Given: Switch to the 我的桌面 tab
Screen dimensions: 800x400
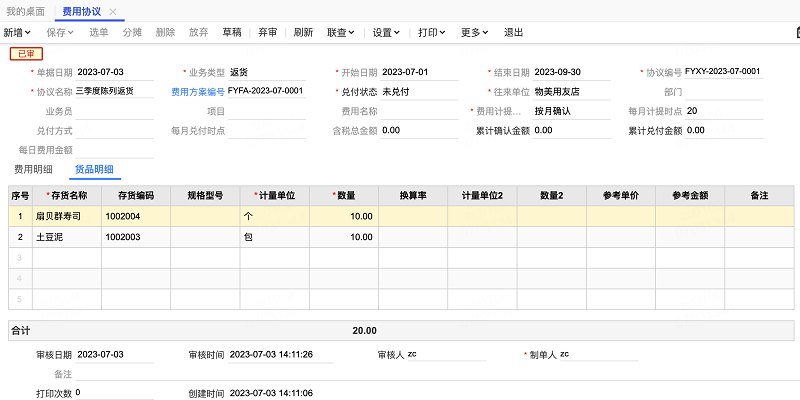Looking at the screenshot, I should coord(26,12).
